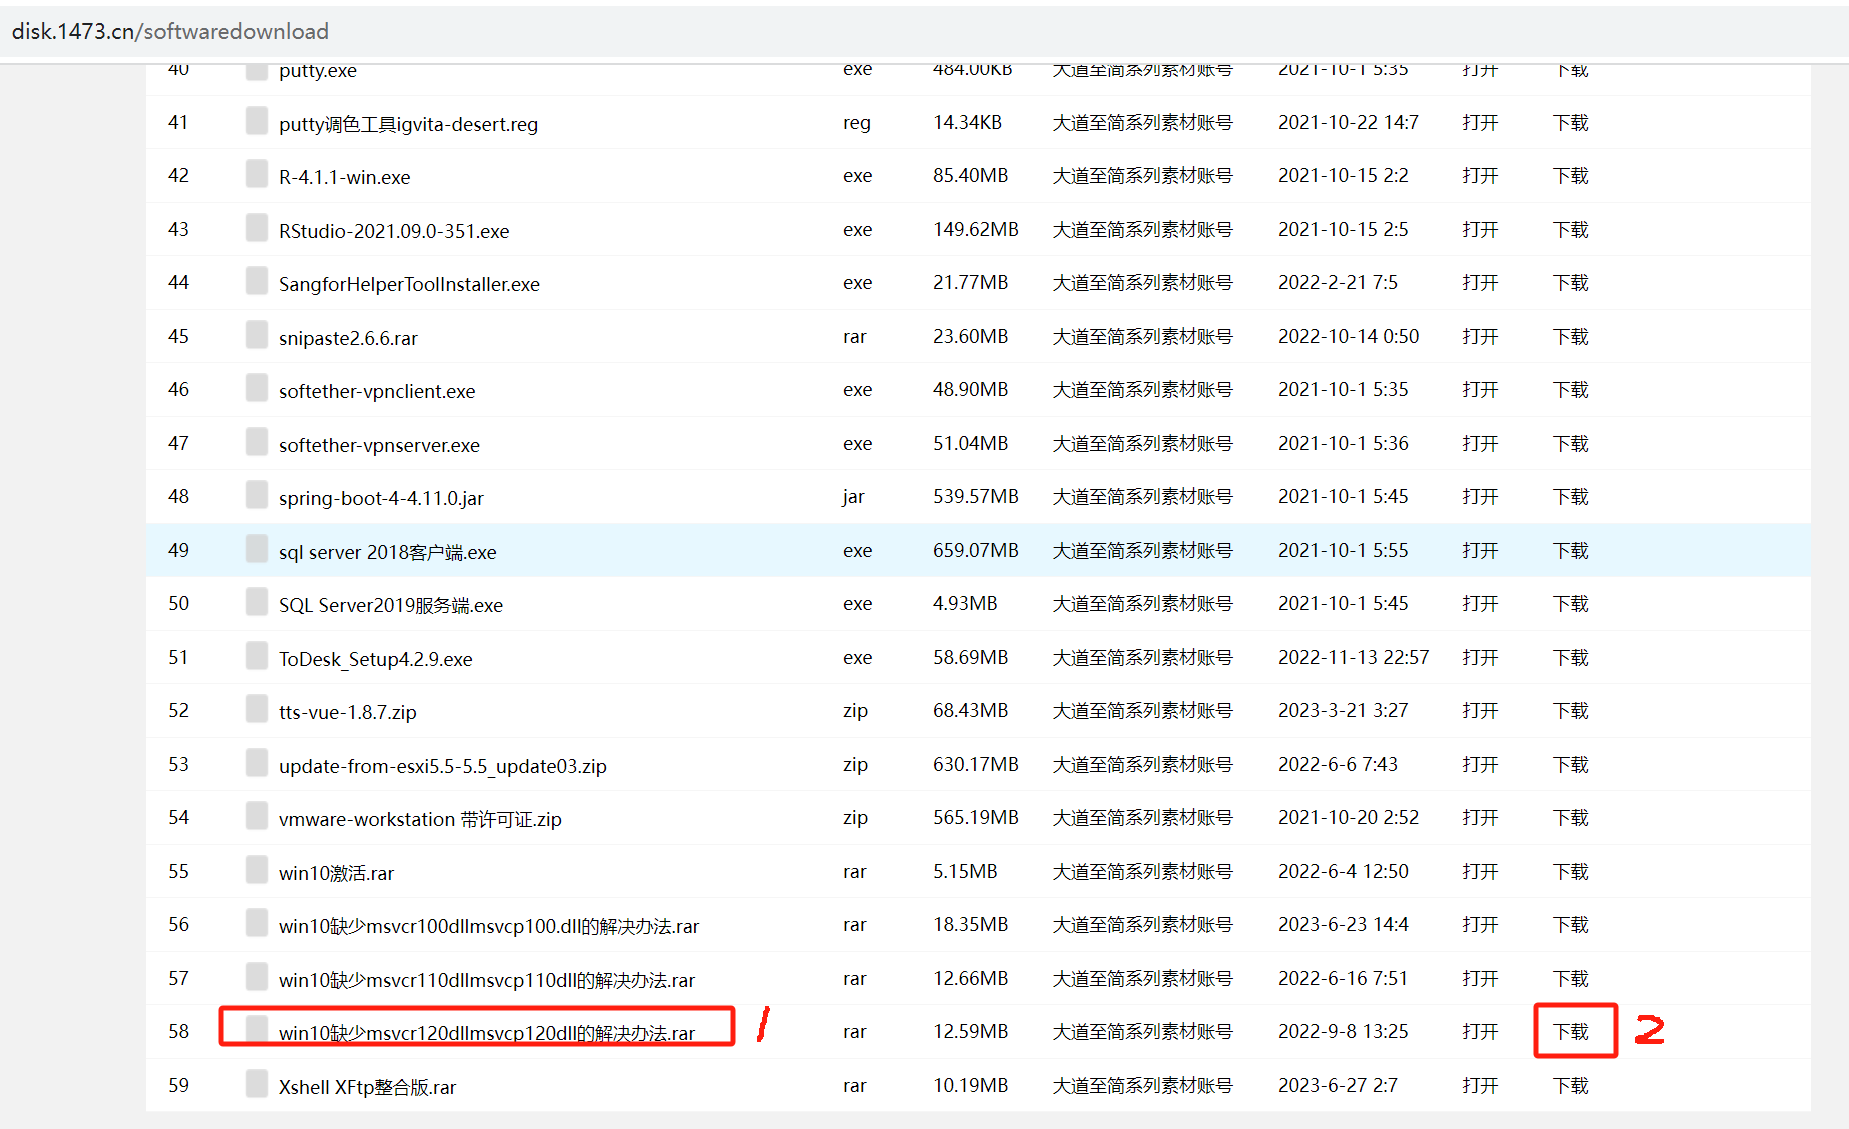Download sql server 2018客户端.exe

(x=1571, y=550)
